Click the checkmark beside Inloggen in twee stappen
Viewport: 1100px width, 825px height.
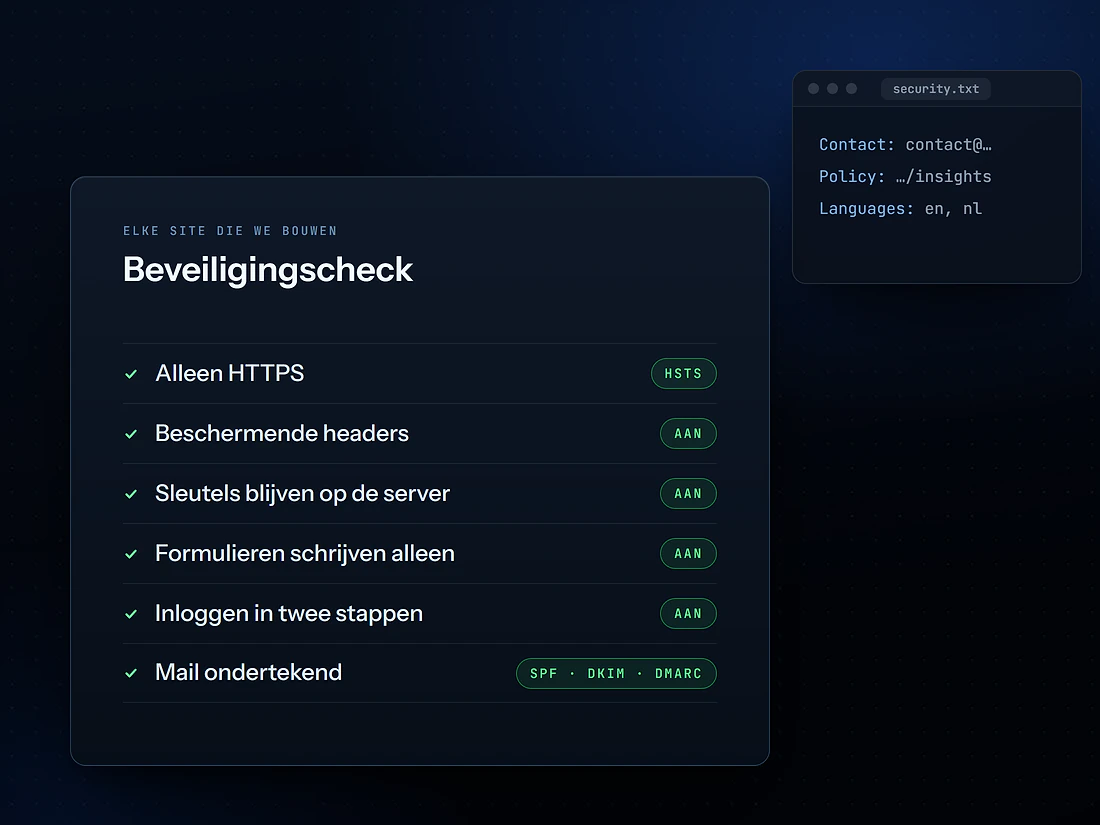130,614
